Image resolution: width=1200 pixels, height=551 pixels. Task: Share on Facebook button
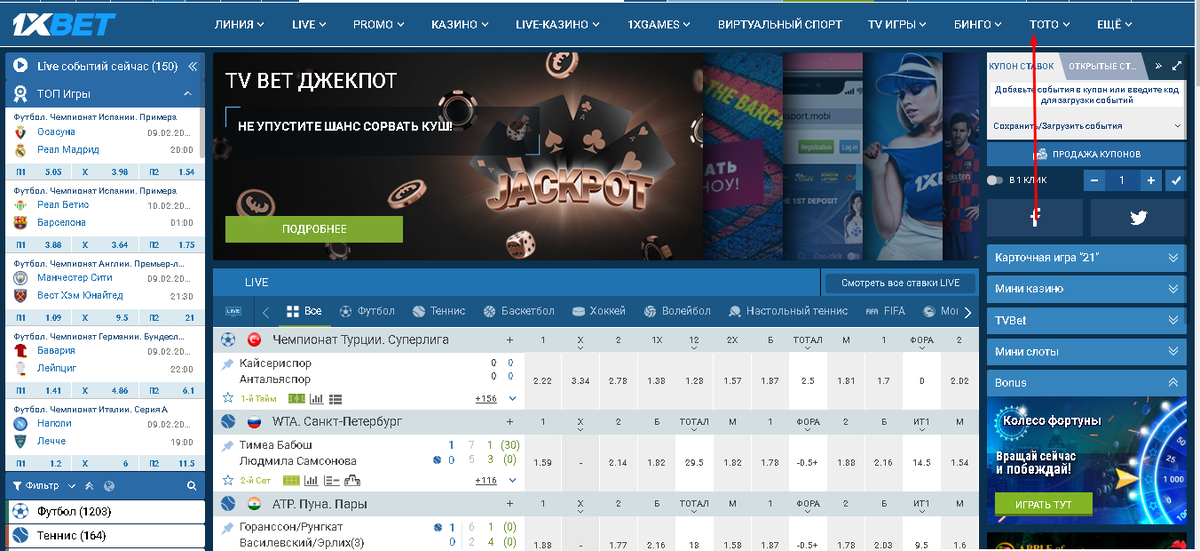(1035, 217)
